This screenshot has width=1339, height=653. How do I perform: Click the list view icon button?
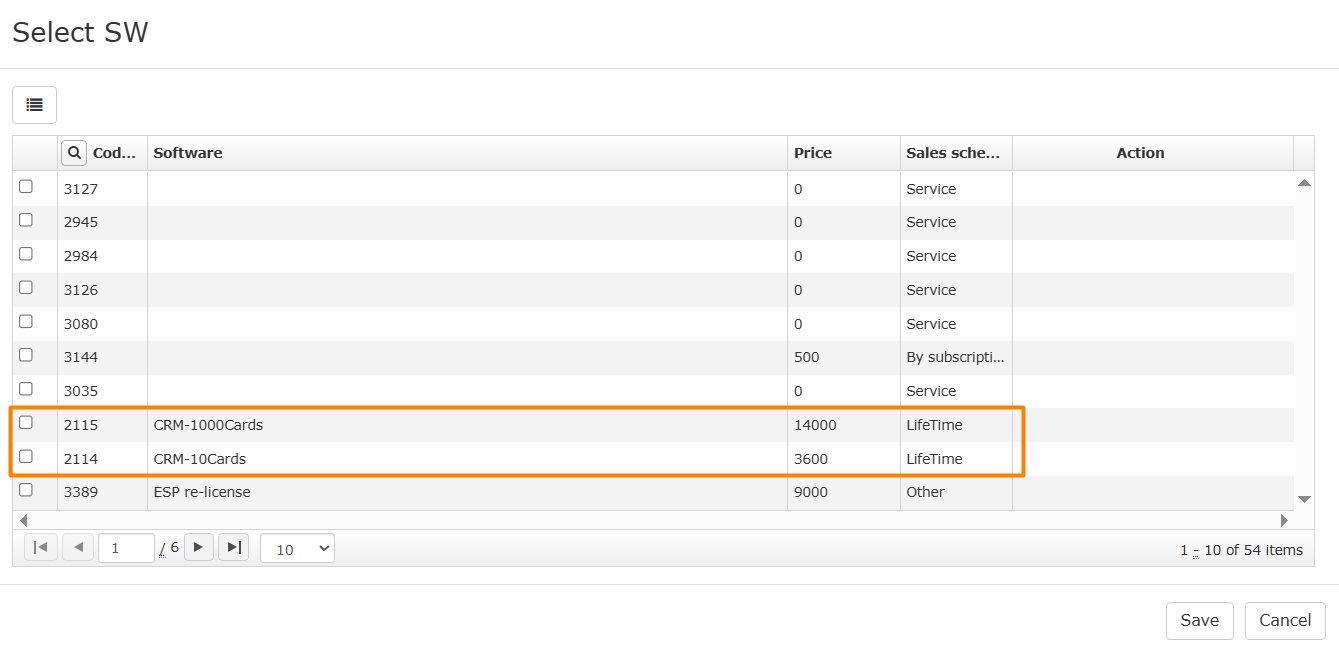click(34, 105)
